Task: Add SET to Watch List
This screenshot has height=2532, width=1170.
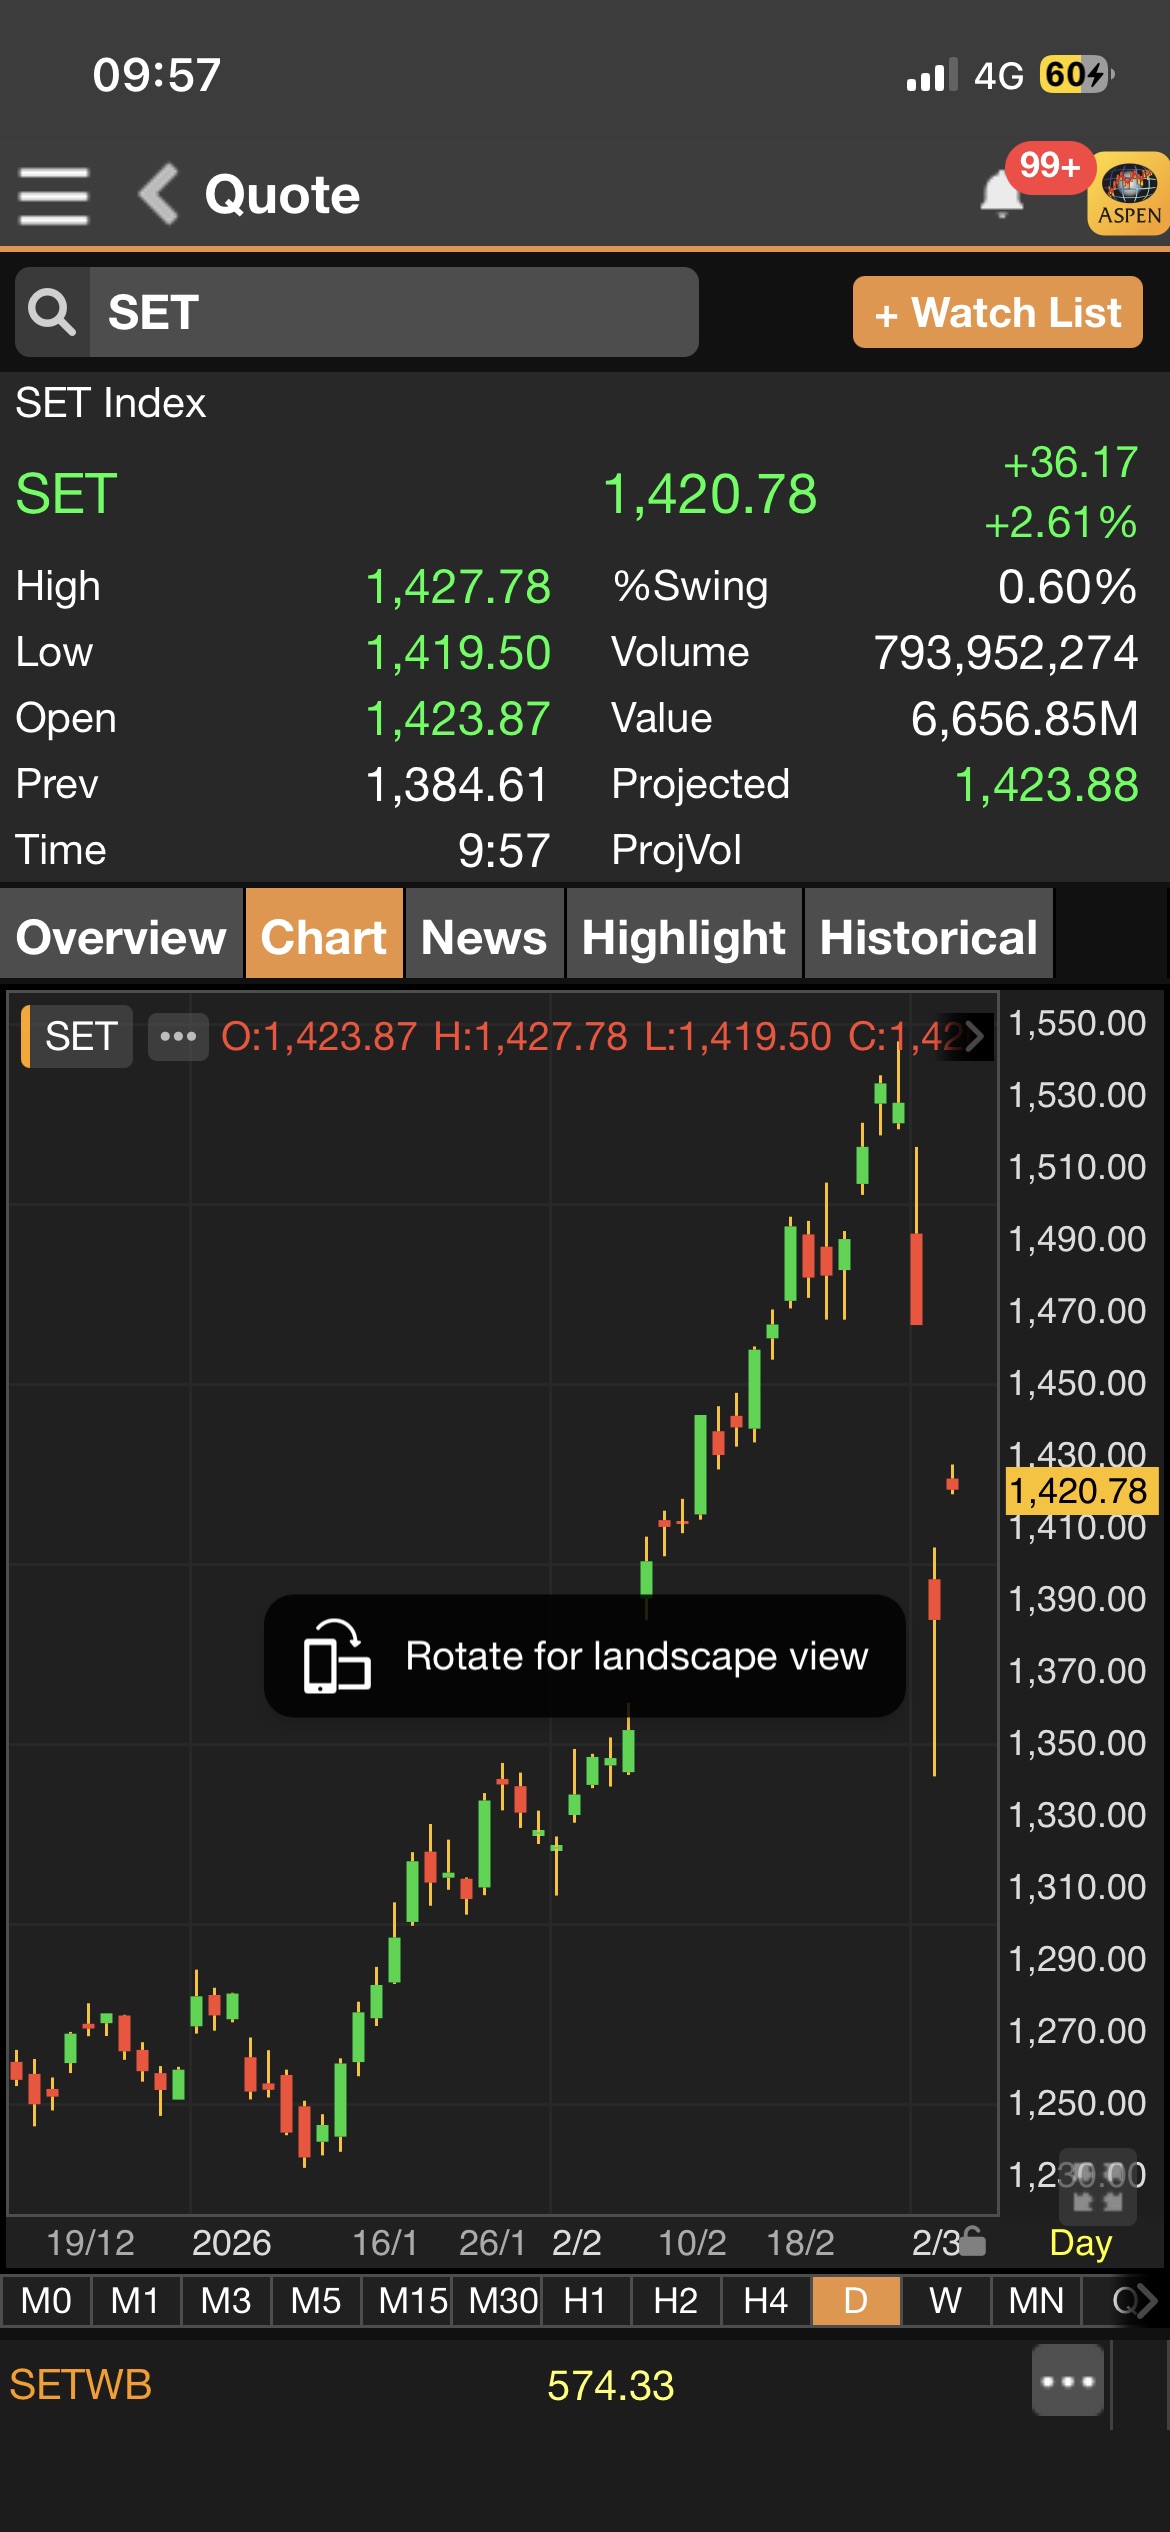Action: (997, 313)
